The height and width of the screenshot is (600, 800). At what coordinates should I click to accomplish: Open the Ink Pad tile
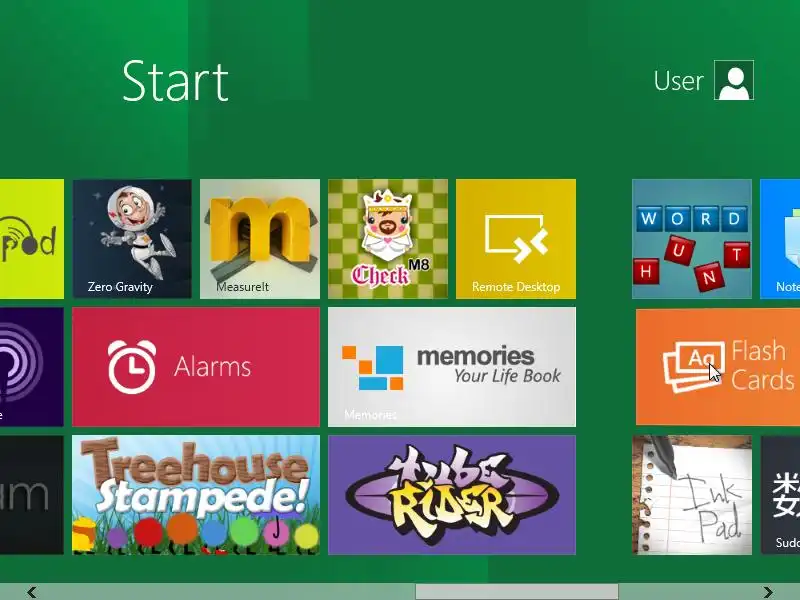pyautogui.click(x=692, y=495)
